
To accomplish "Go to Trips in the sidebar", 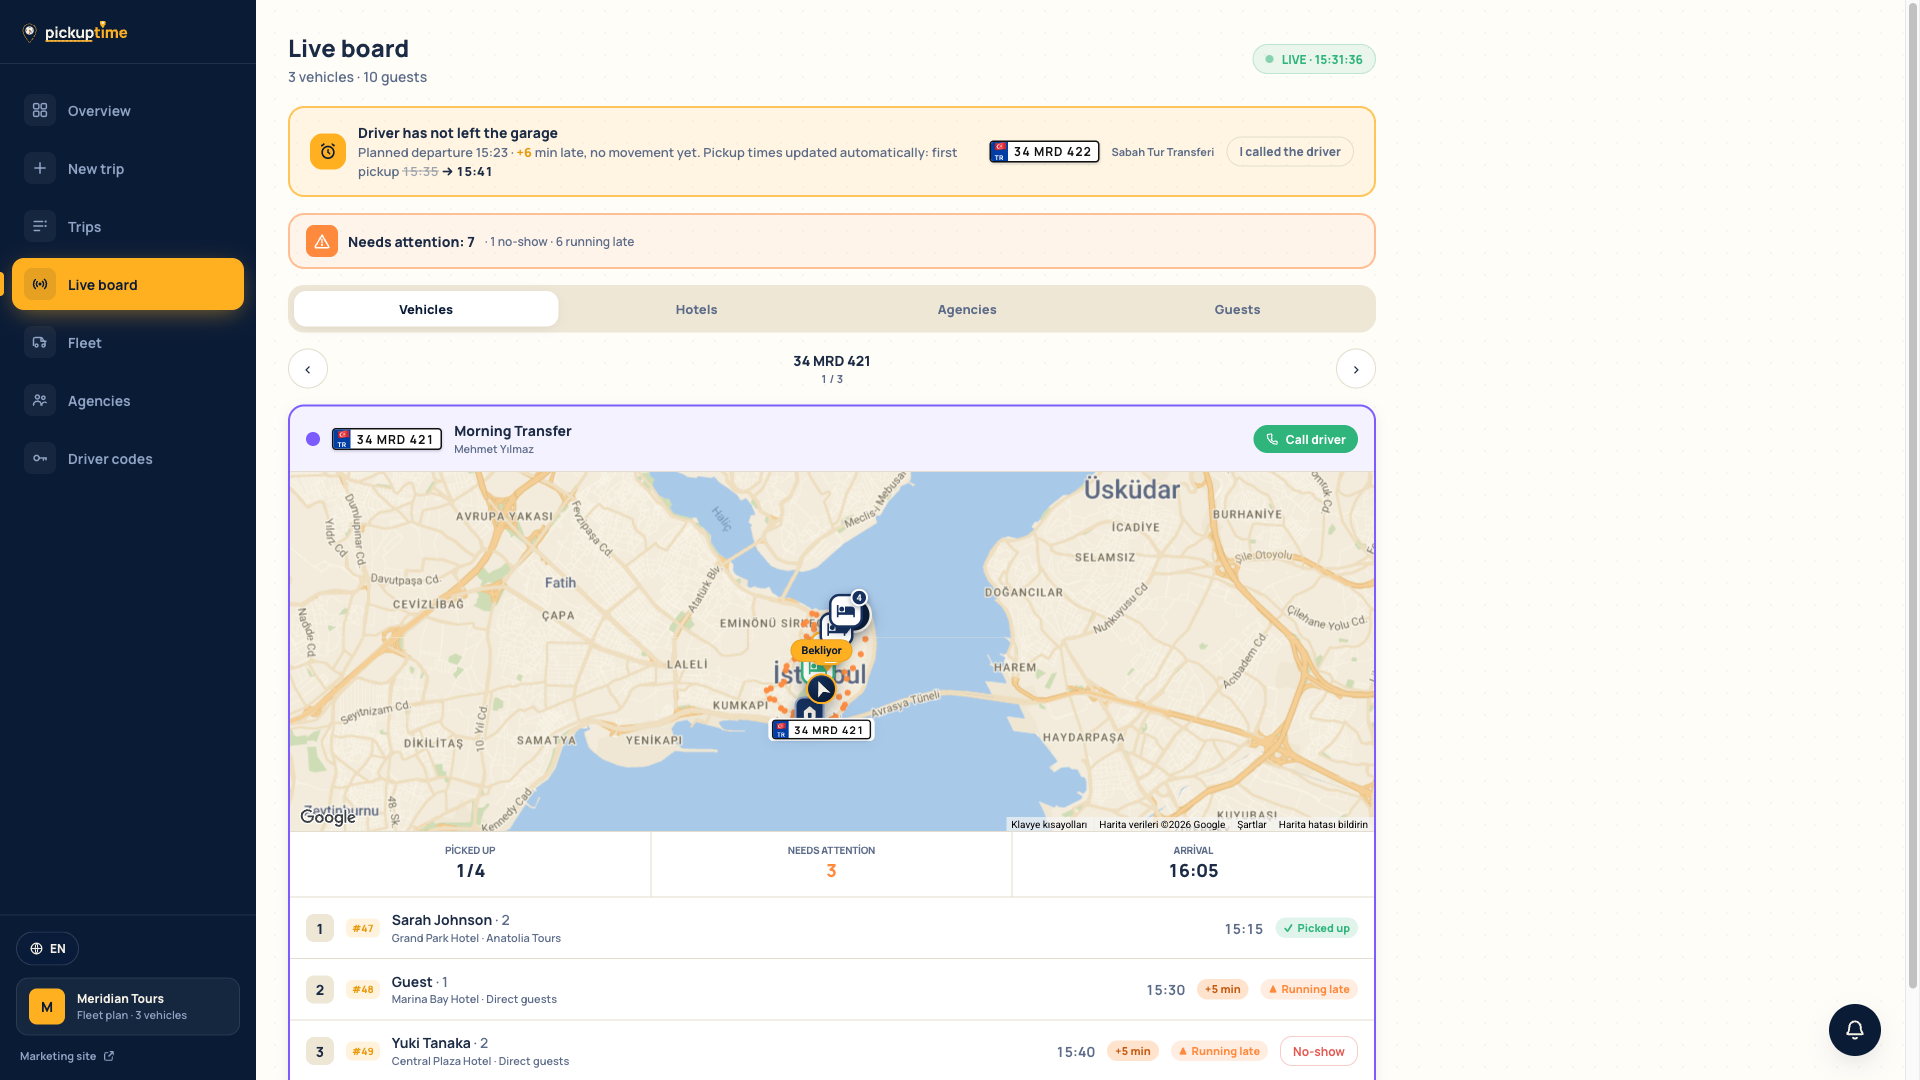I will pyautogui.click(x=128, y=226).
